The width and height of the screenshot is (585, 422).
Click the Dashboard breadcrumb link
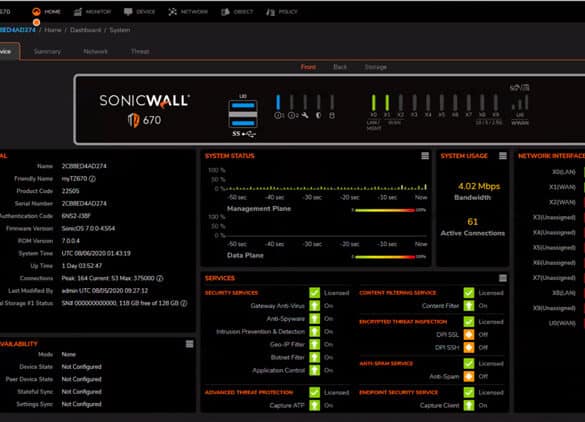[x=85, y=30]
